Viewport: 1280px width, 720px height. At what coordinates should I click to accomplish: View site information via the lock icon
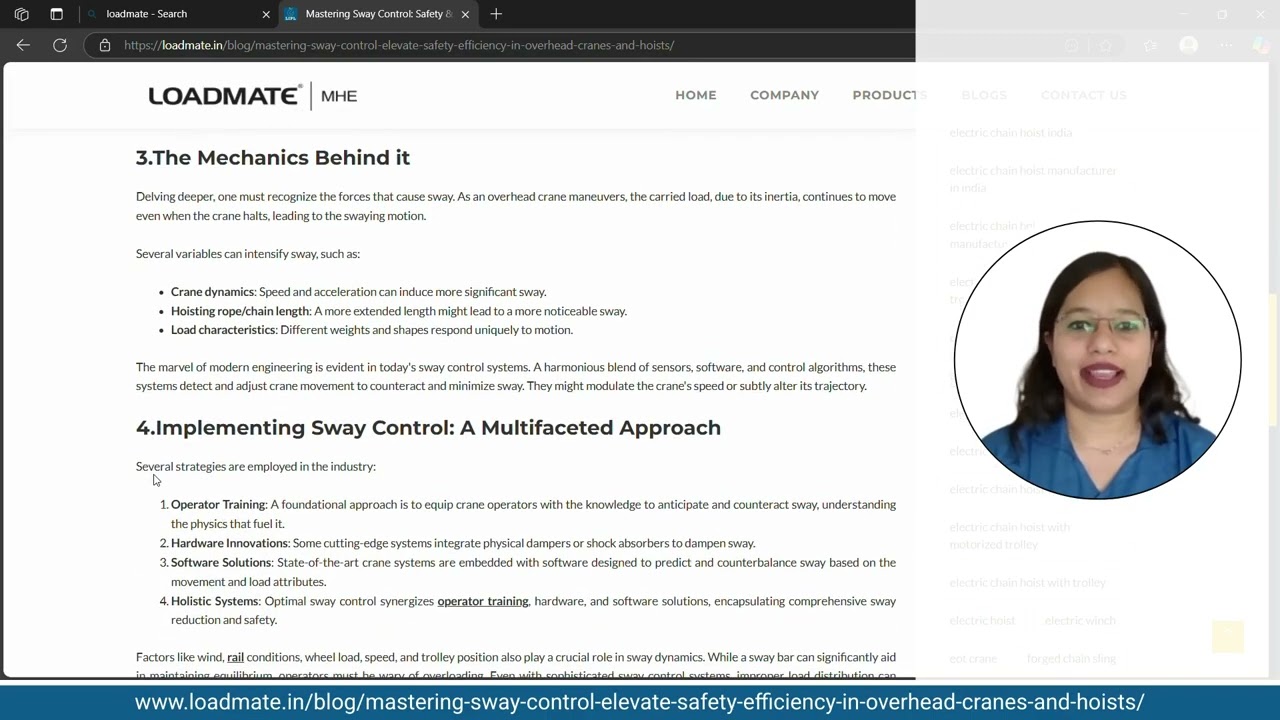tap(105, 45)
